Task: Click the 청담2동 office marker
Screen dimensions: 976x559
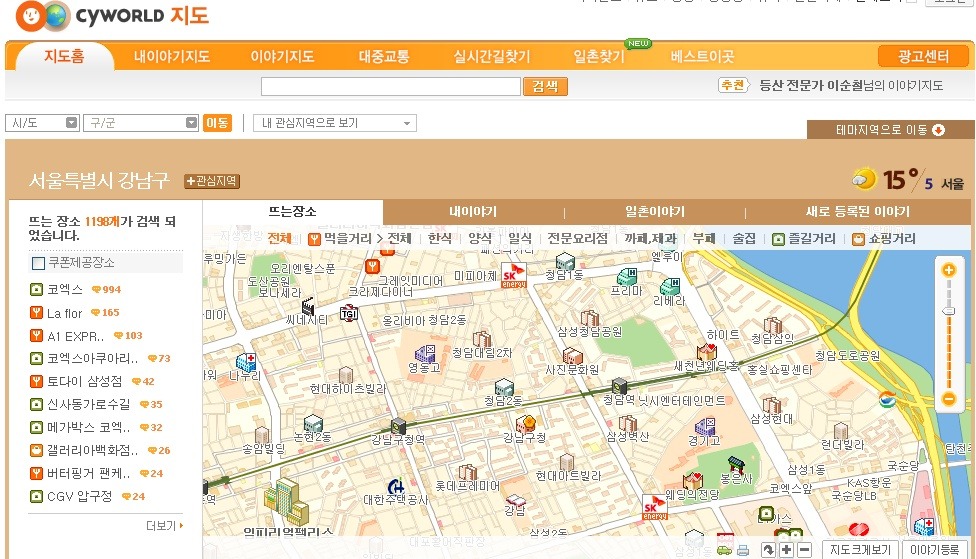Action: tap(504, 387)
